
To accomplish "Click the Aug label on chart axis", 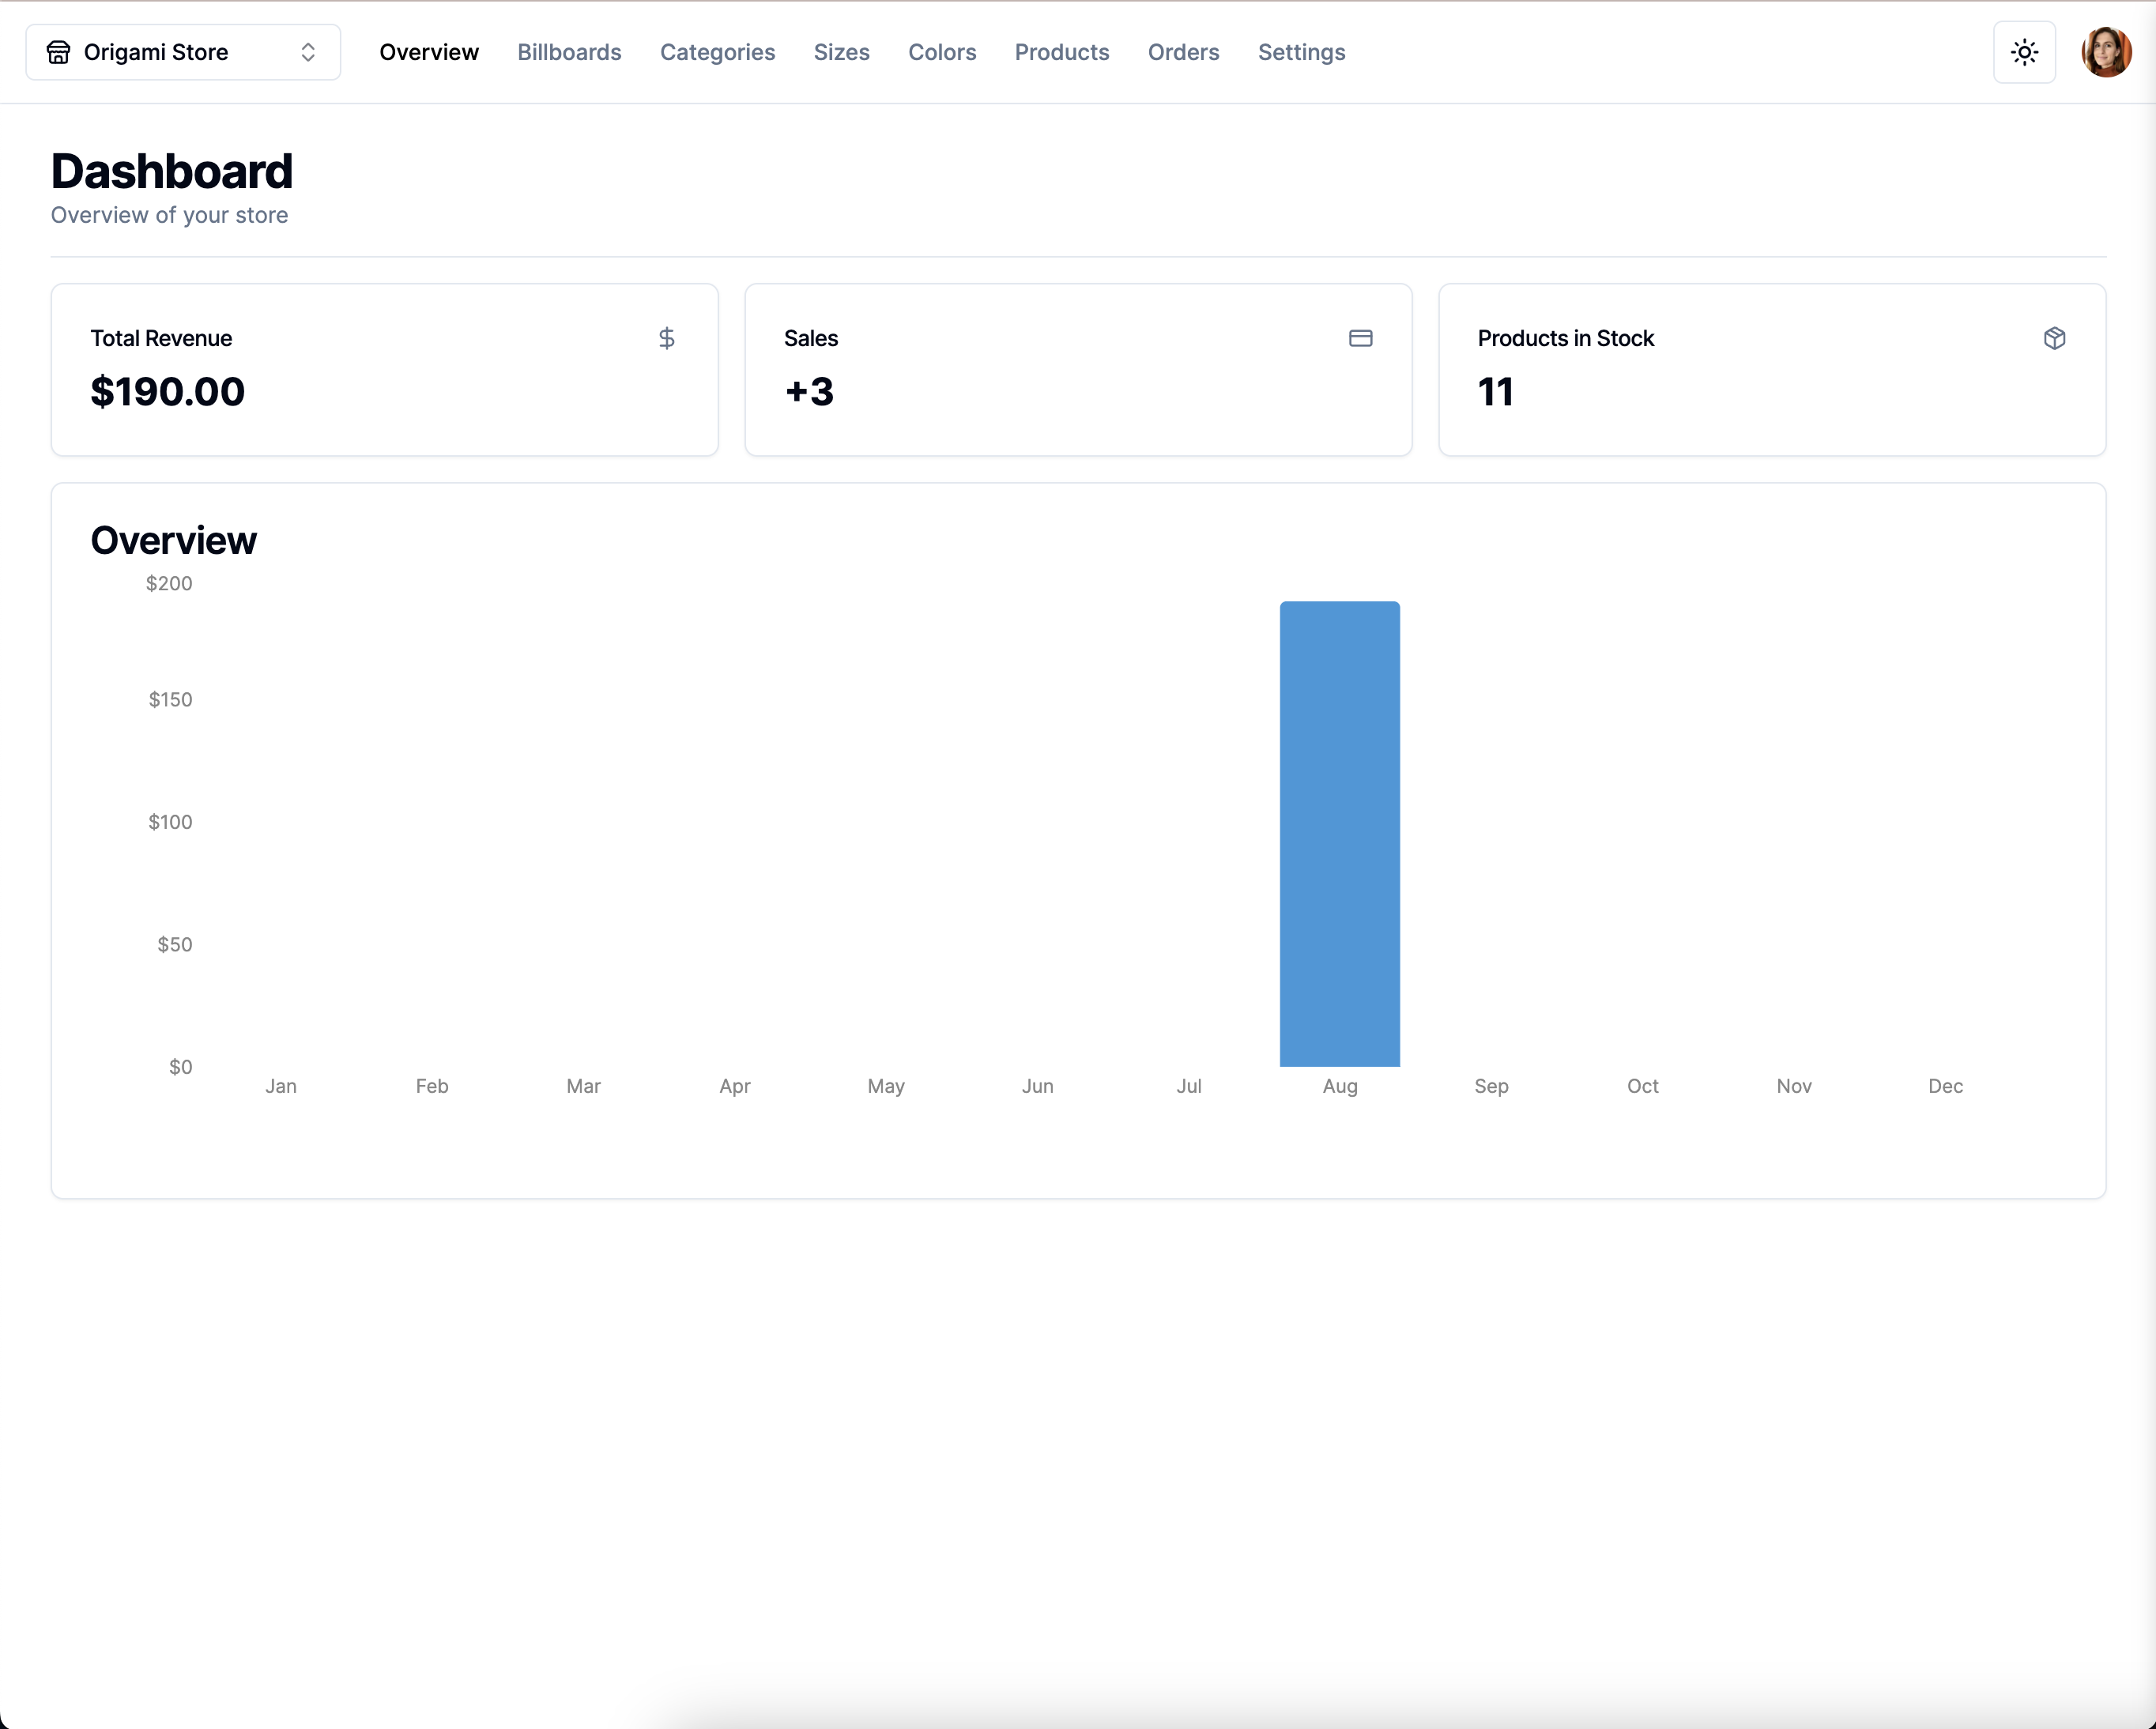I will point(1339,1086).
